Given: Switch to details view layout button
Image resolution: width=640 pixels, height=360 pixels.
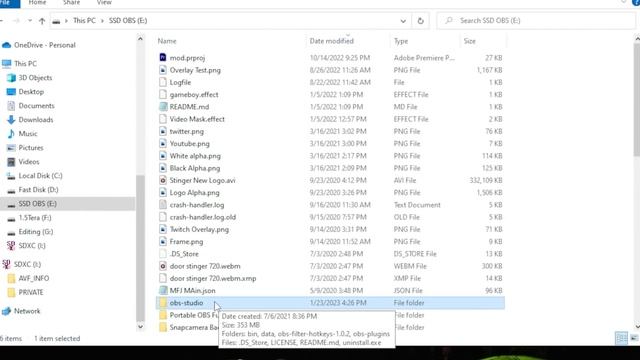Looking at the screenshot, I should pos(621,338).
